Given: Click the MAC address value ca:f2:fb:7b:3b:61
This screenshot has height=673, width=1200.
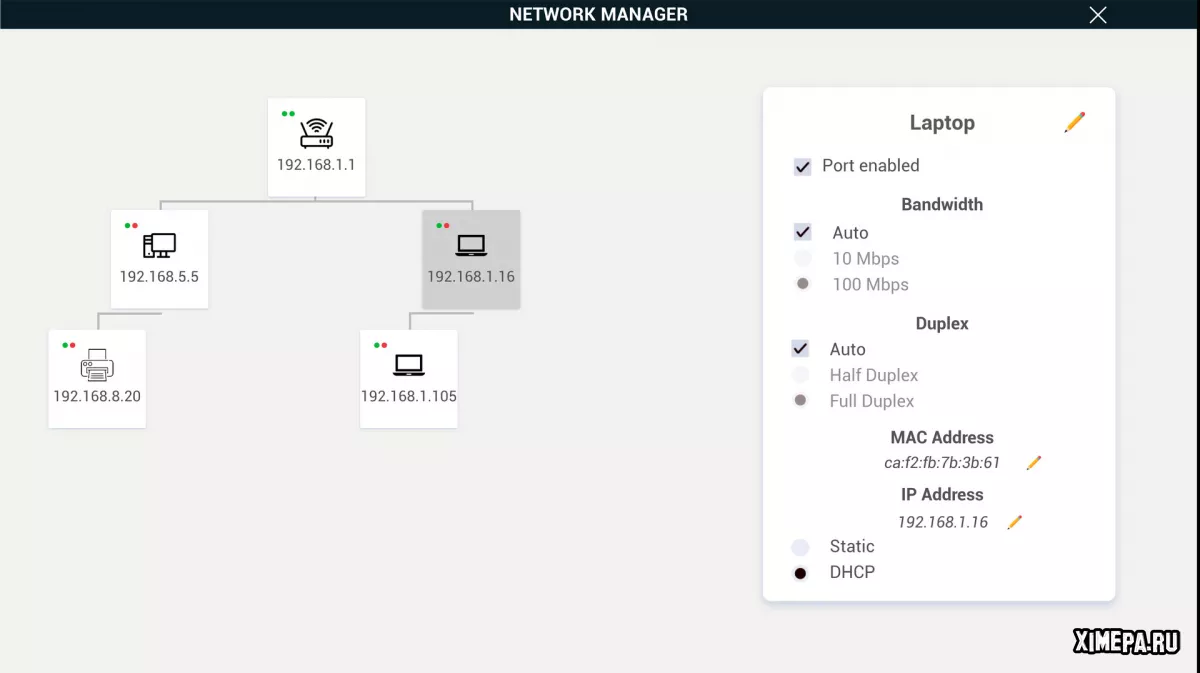Looking at the screenshot, I should click(941, 463).
